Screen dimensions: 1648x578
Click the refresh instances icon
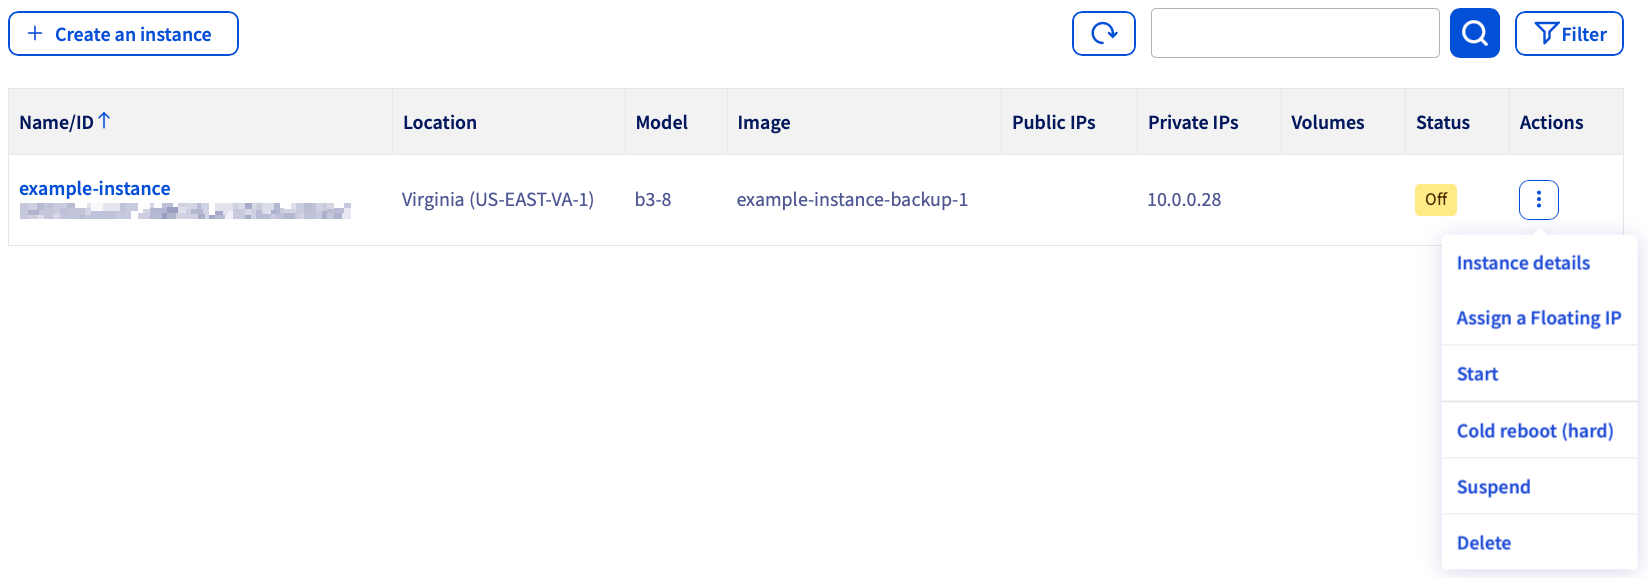[1103, 34]
